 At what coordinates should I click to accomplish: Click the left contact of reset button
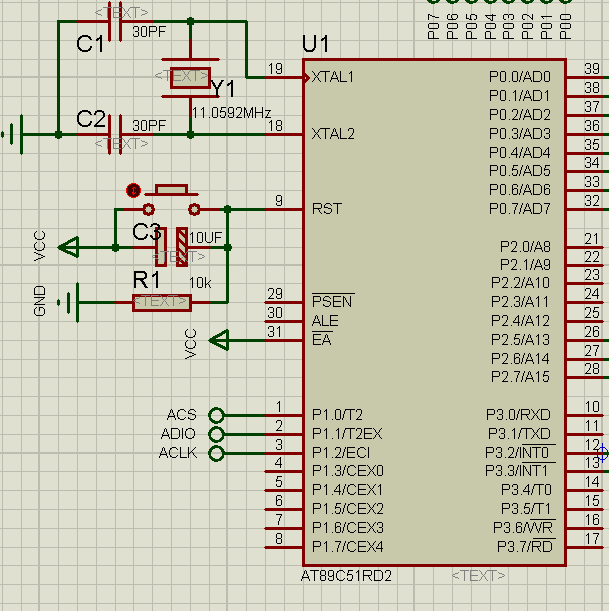tap(148, 209)
